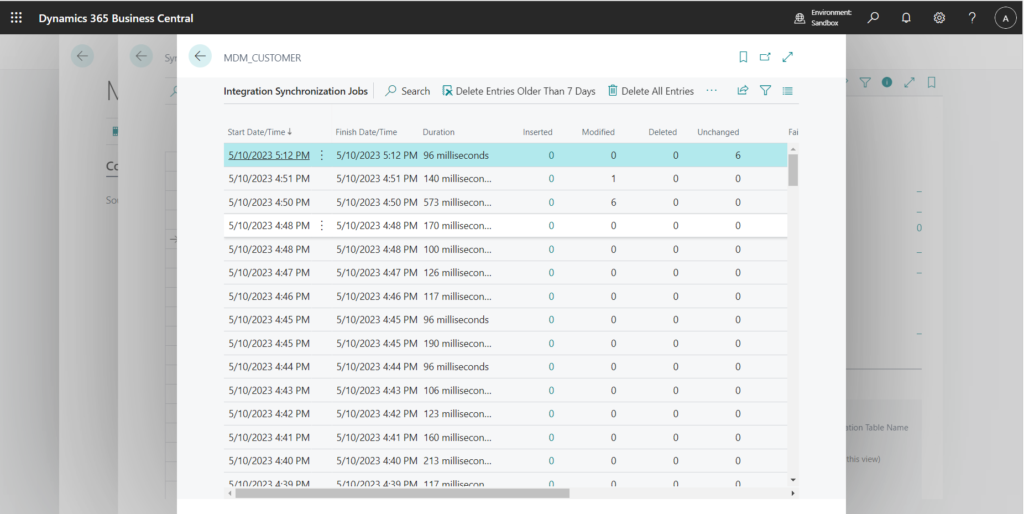
Task: Click horizontal scrollbar right arrow
Action: coord(793,493)
